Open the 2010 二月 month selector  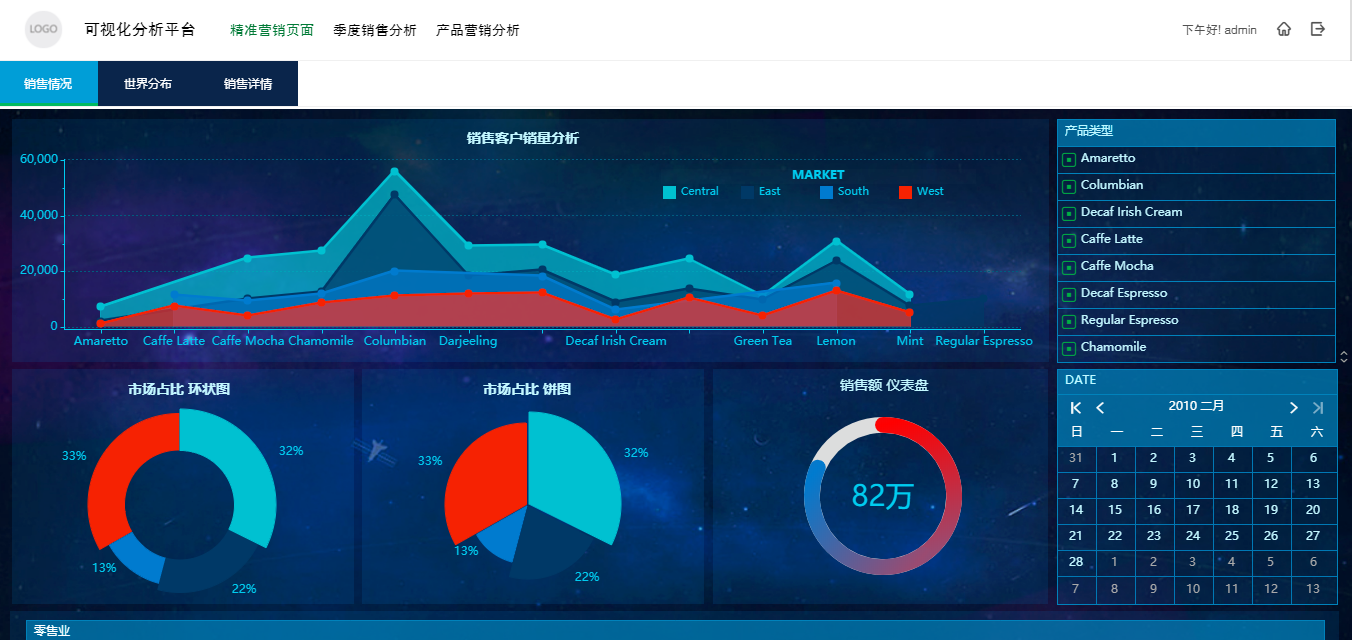click(1196, 406)
